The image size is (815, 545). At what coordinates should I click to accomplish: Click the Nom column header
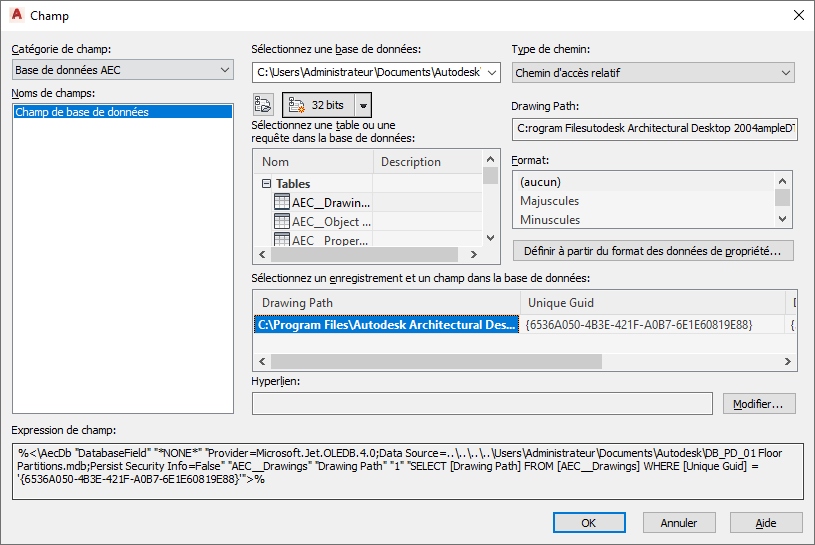[x=313, y=162]
